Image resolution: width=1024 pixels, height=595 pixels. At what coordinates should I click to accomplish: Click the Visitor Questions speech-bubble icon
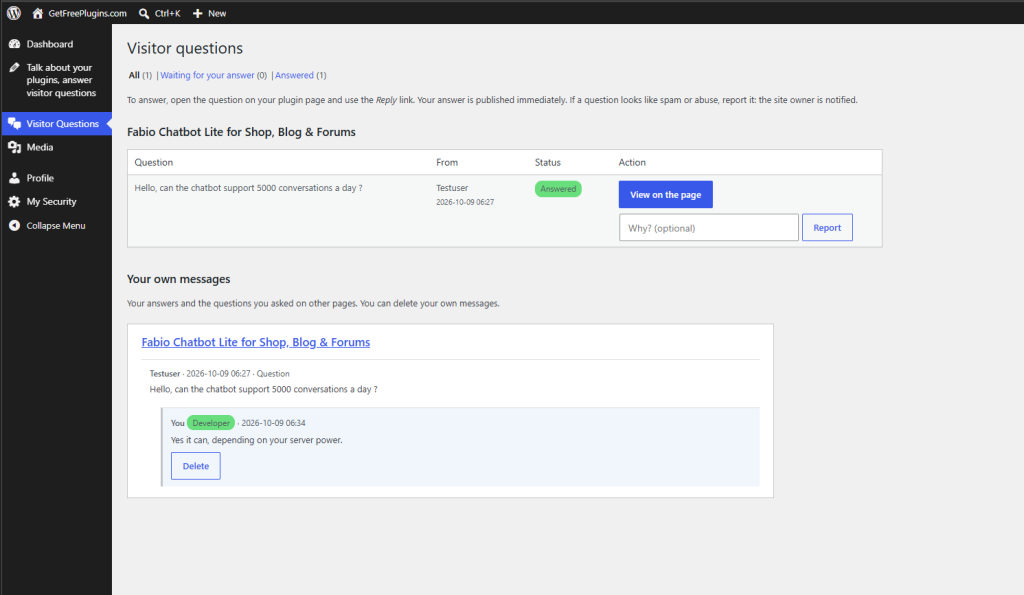[14, 123]
